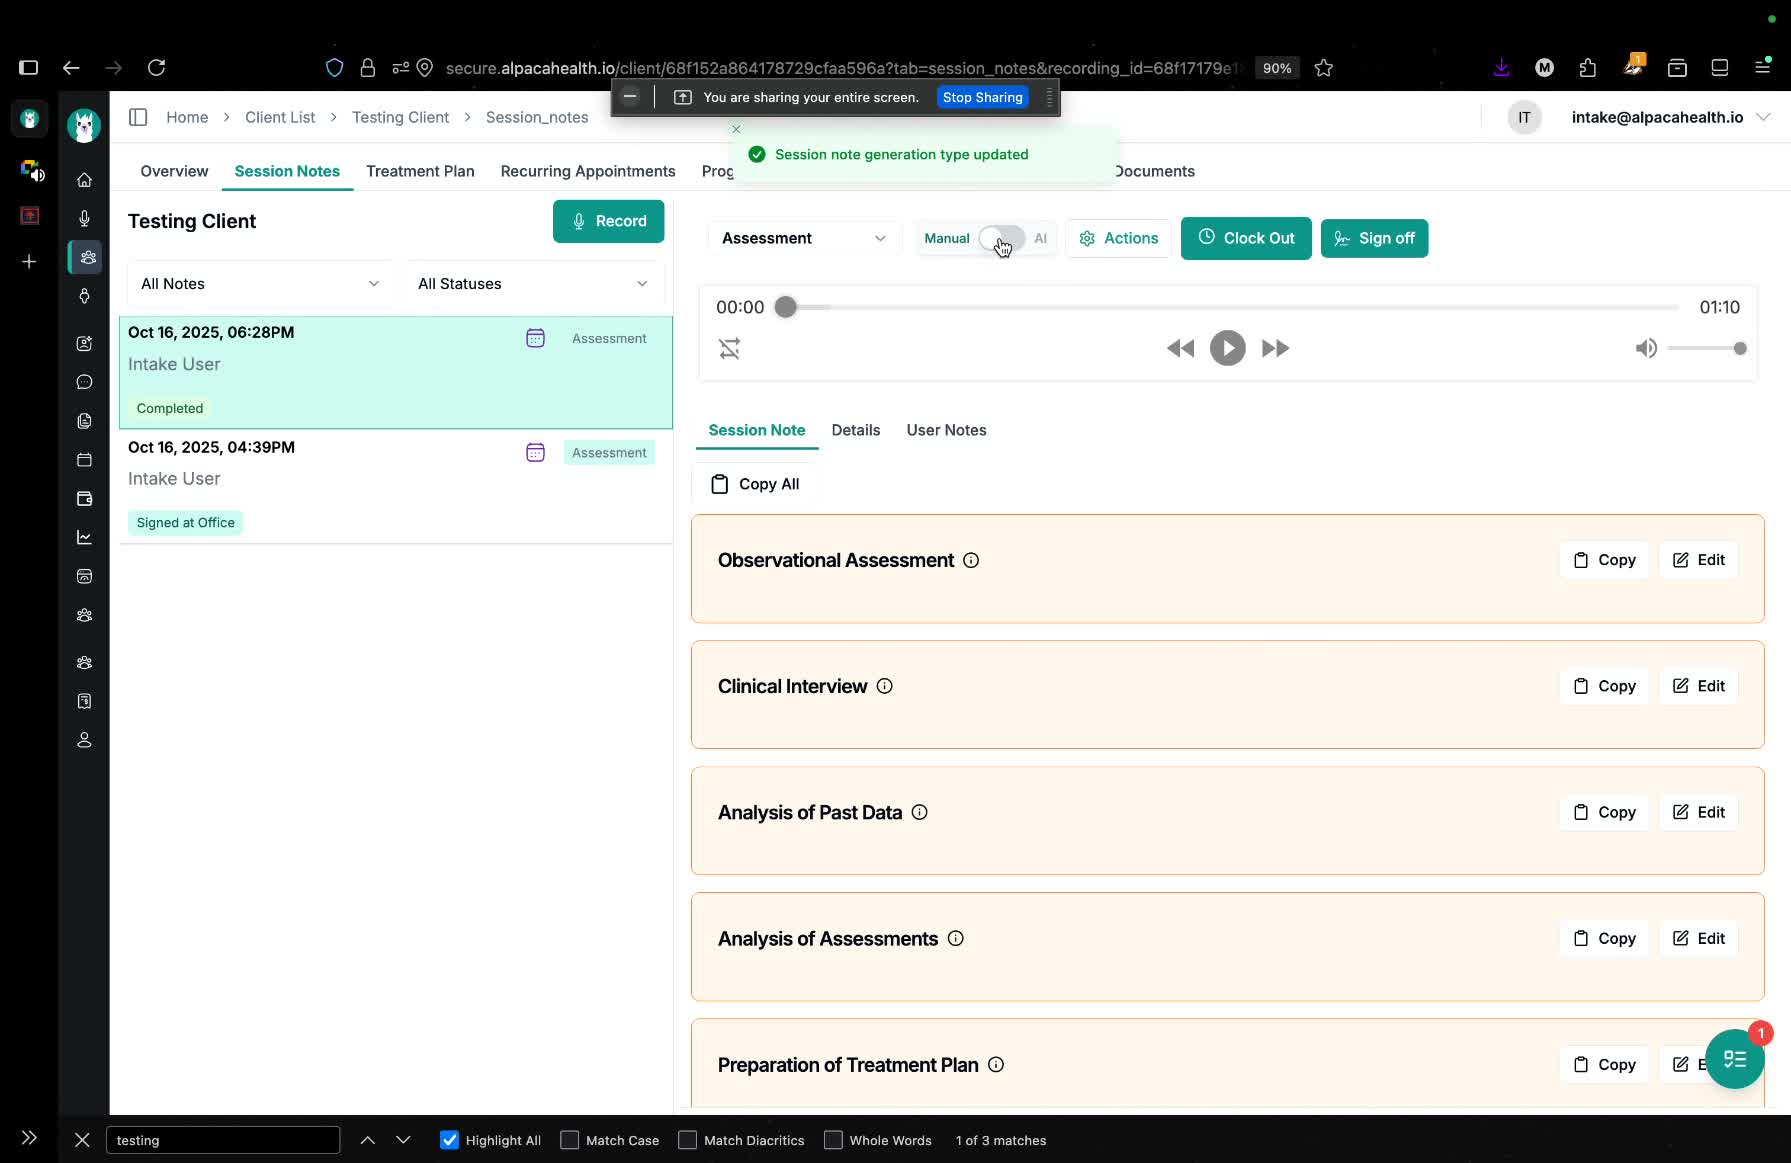Open the analytics chart icon in sidebar
Viewport: 1791px width, 1163px height.
[x=84, y=537]
